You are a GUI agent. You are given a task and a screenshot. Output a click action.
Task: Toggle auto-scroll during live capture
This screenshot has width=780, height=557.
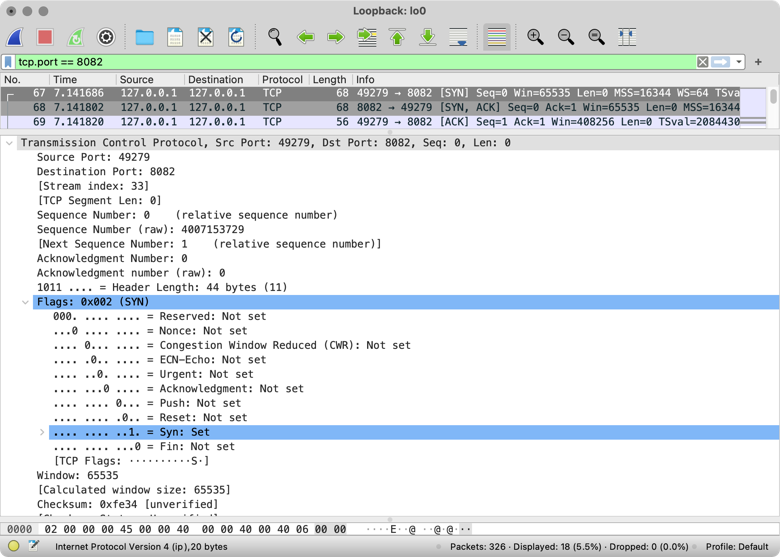click(458, 37)
